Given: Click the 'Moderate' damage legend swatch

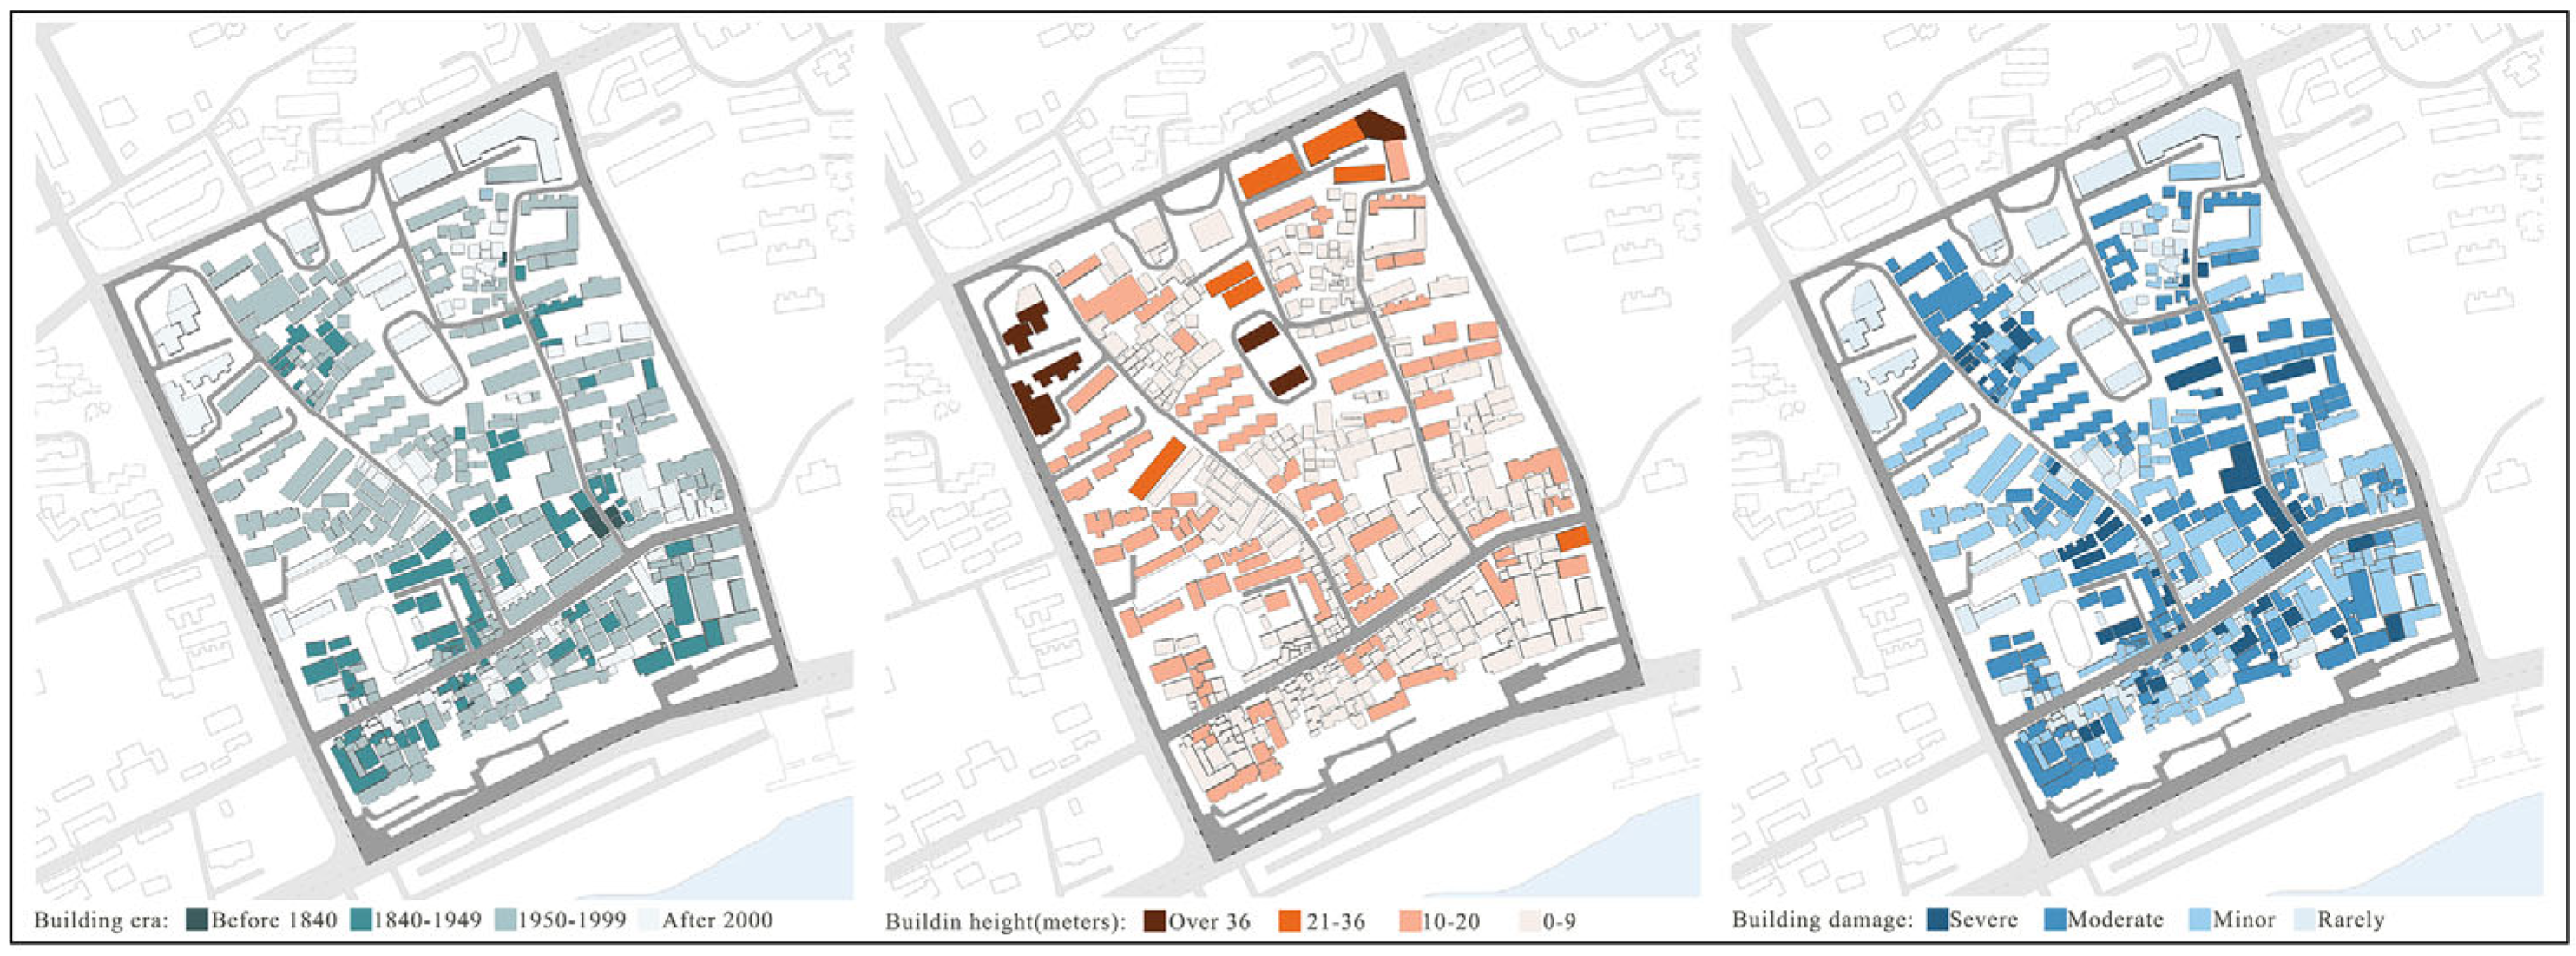Looking at the screenshot, I should [2055, 920].
